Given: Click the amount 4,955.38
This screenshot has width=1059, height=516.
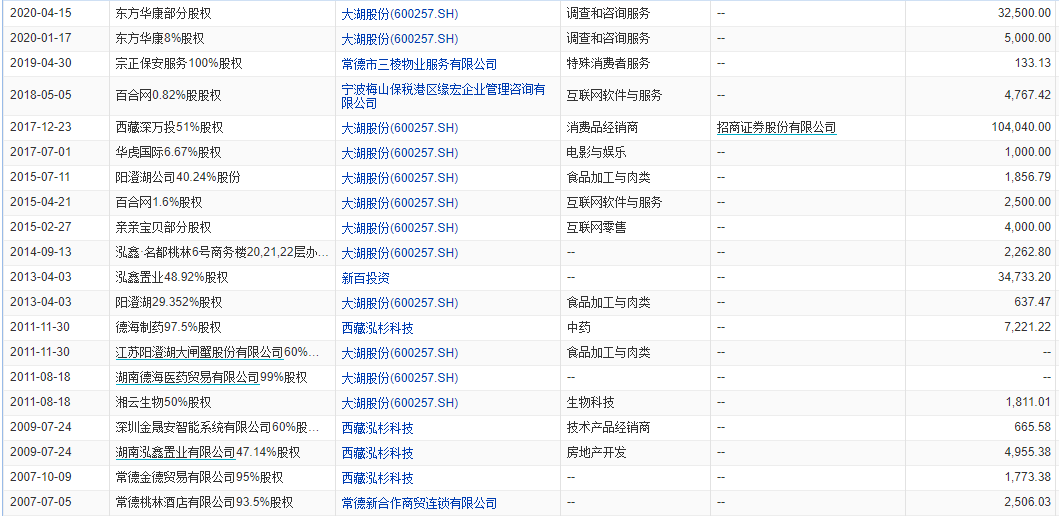Looking at the screenshot, I should tap(1027, 453).
